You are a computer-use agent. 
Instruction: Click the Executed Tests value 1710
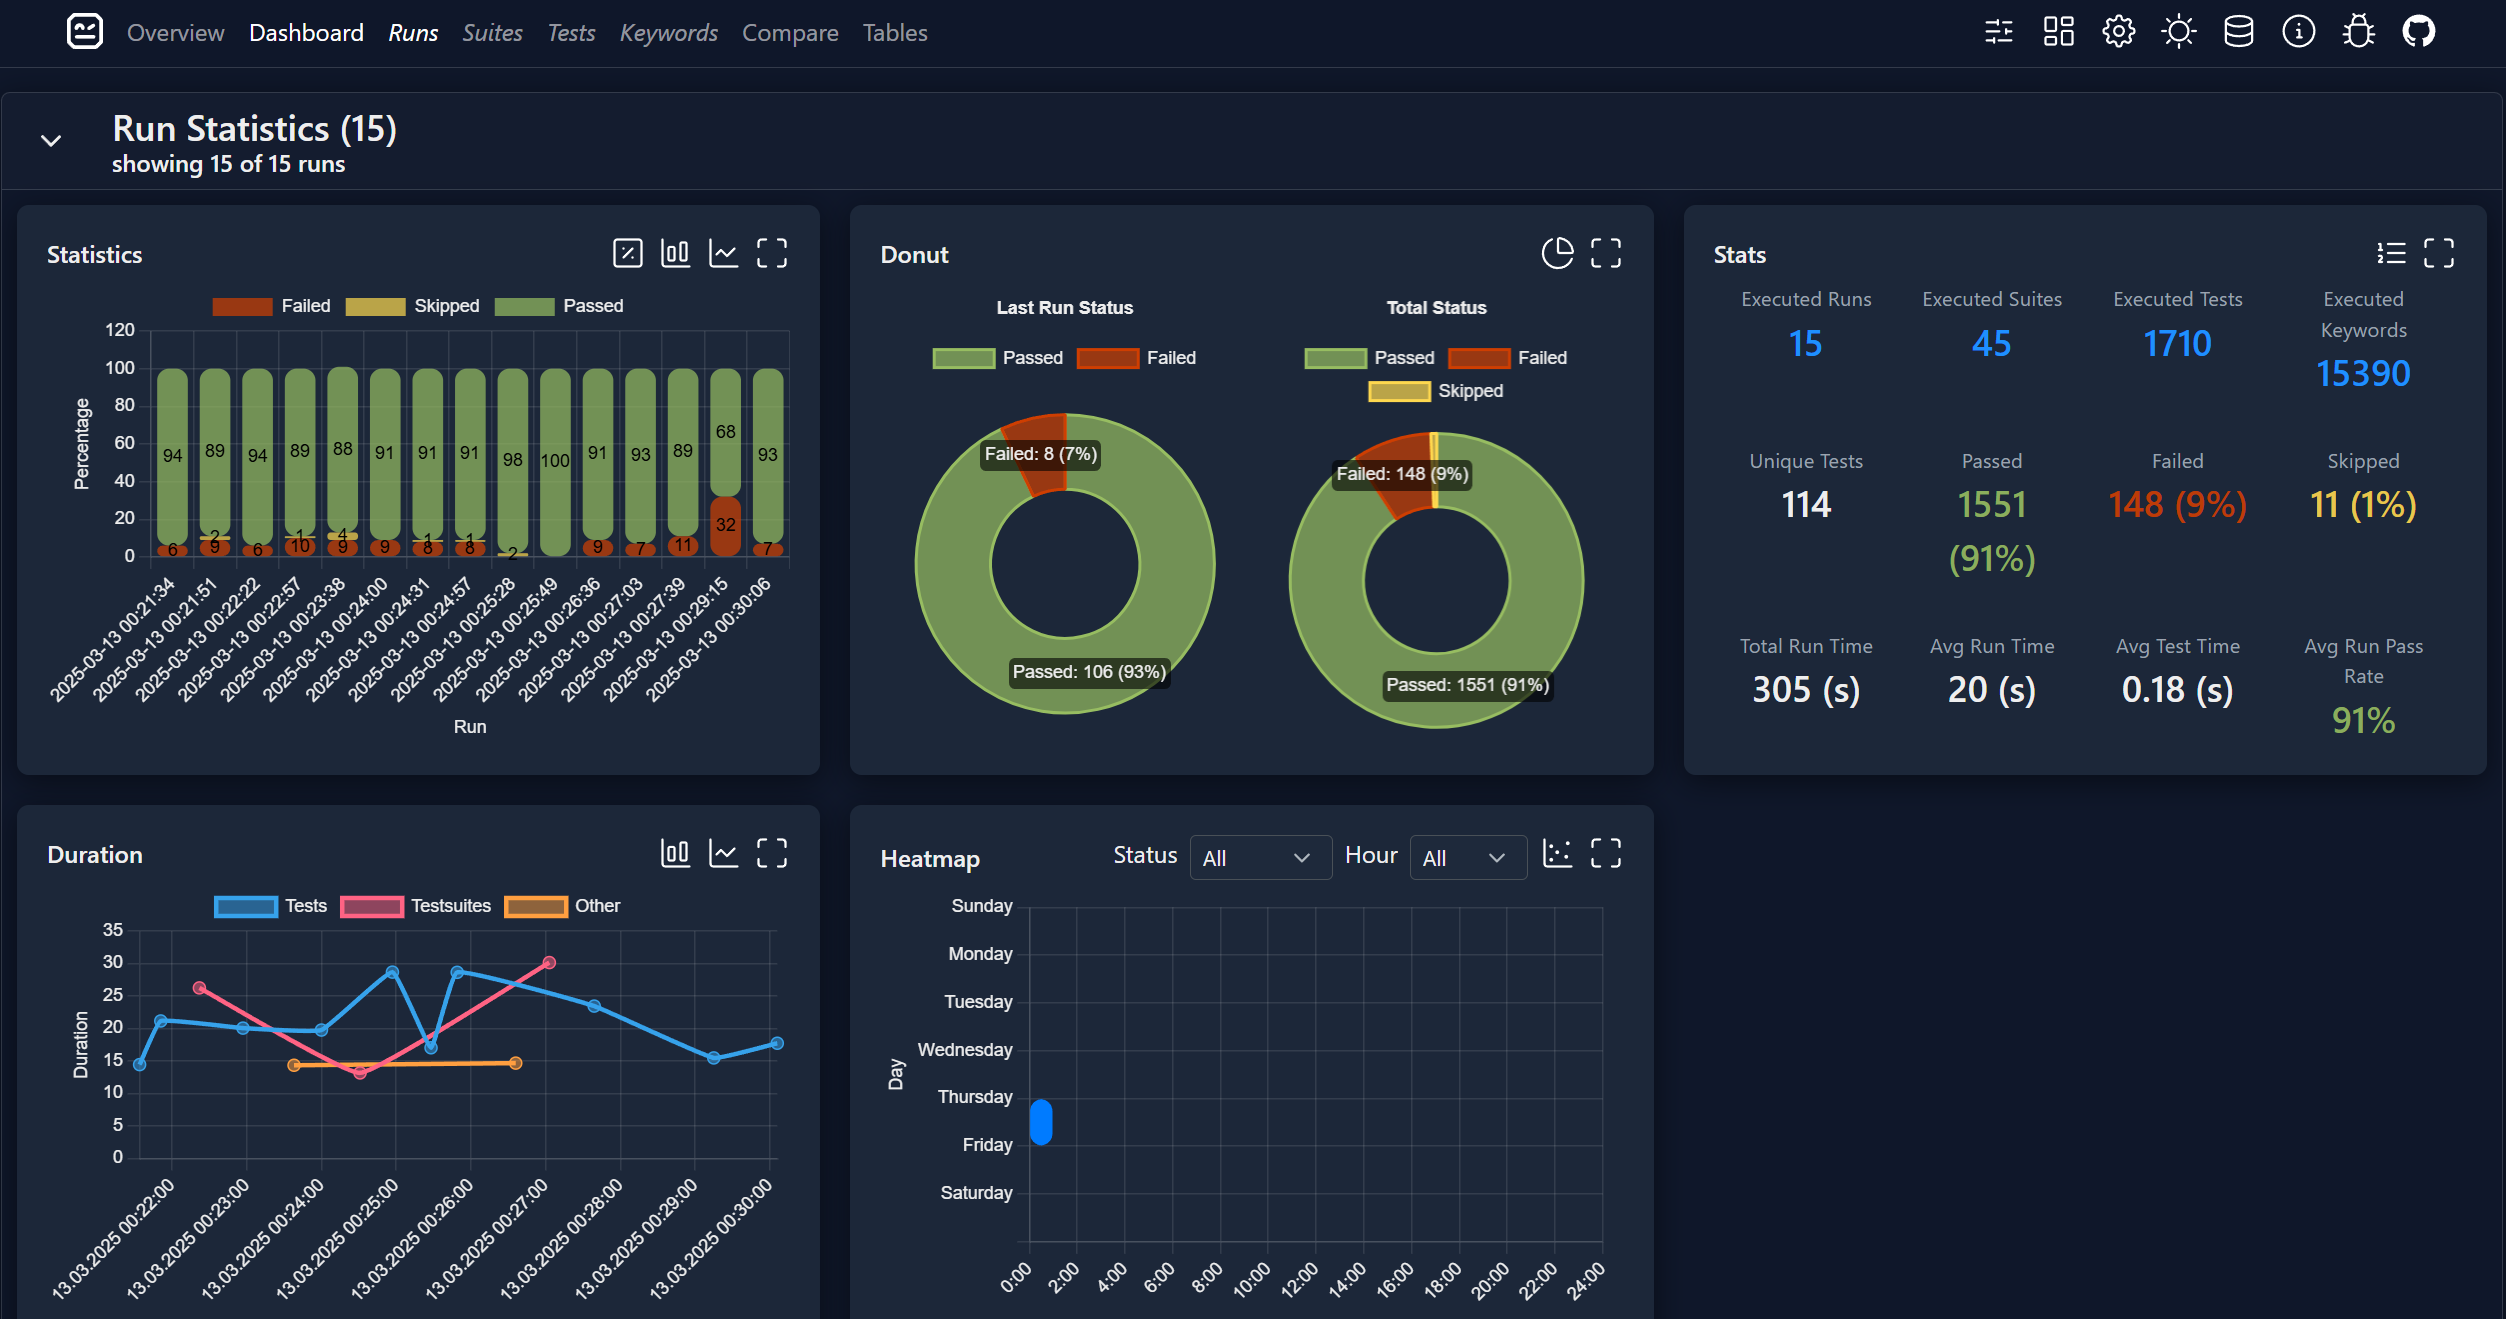[2177, 344]
